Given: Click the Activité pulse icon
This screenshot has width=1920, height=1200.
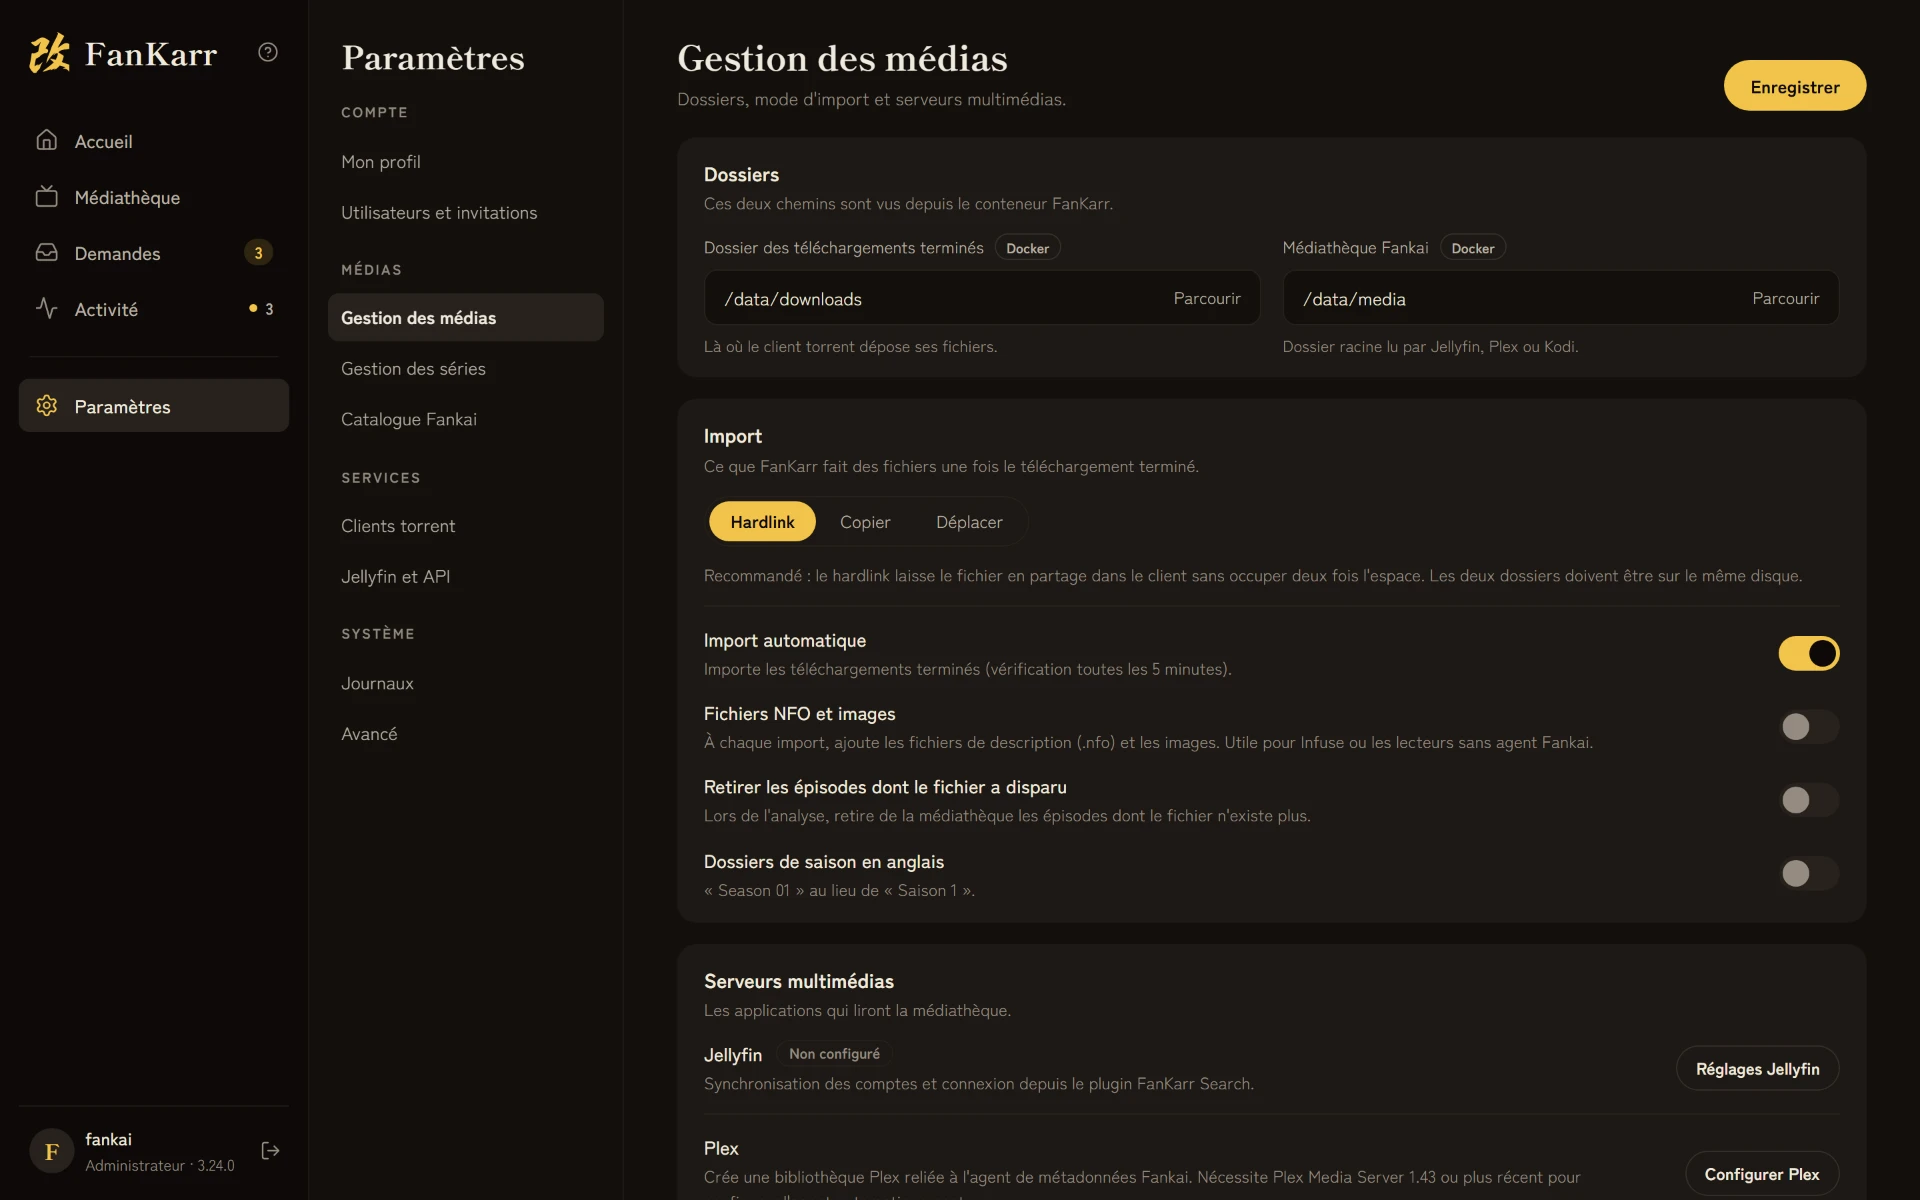Looking at the screenshot, I should click(46, 308).
